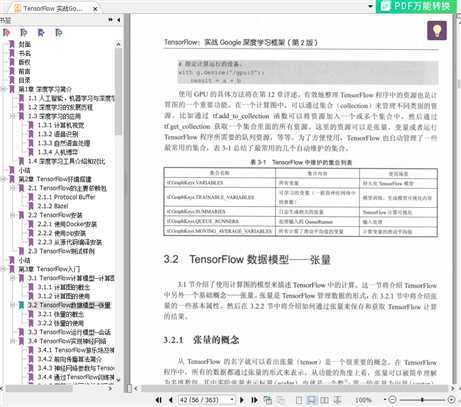Image resolution: width=461 pixels, height=407 pixels.
Task: Go to the first page
Action: [x=159, y=400]
